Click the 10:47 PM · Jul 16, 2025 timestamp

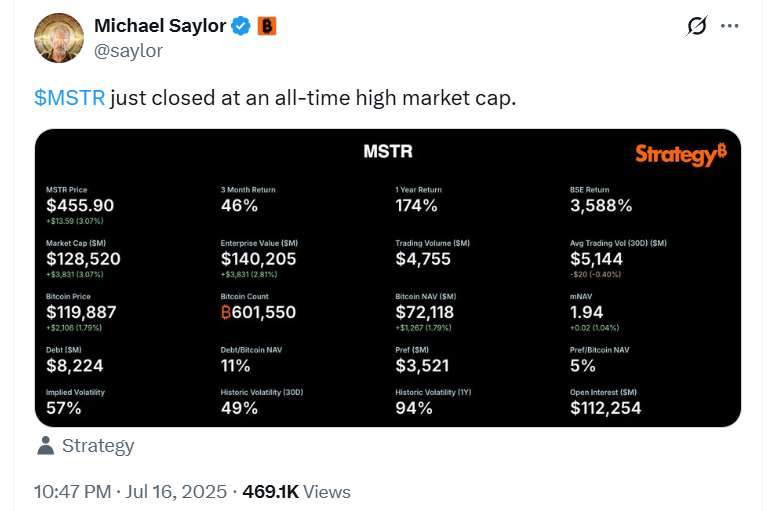point(130,492)
